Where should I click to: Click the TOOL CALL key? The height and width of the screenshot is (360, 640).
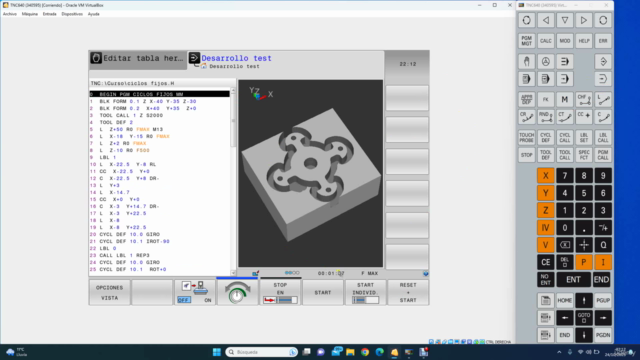tap(565, 155)
